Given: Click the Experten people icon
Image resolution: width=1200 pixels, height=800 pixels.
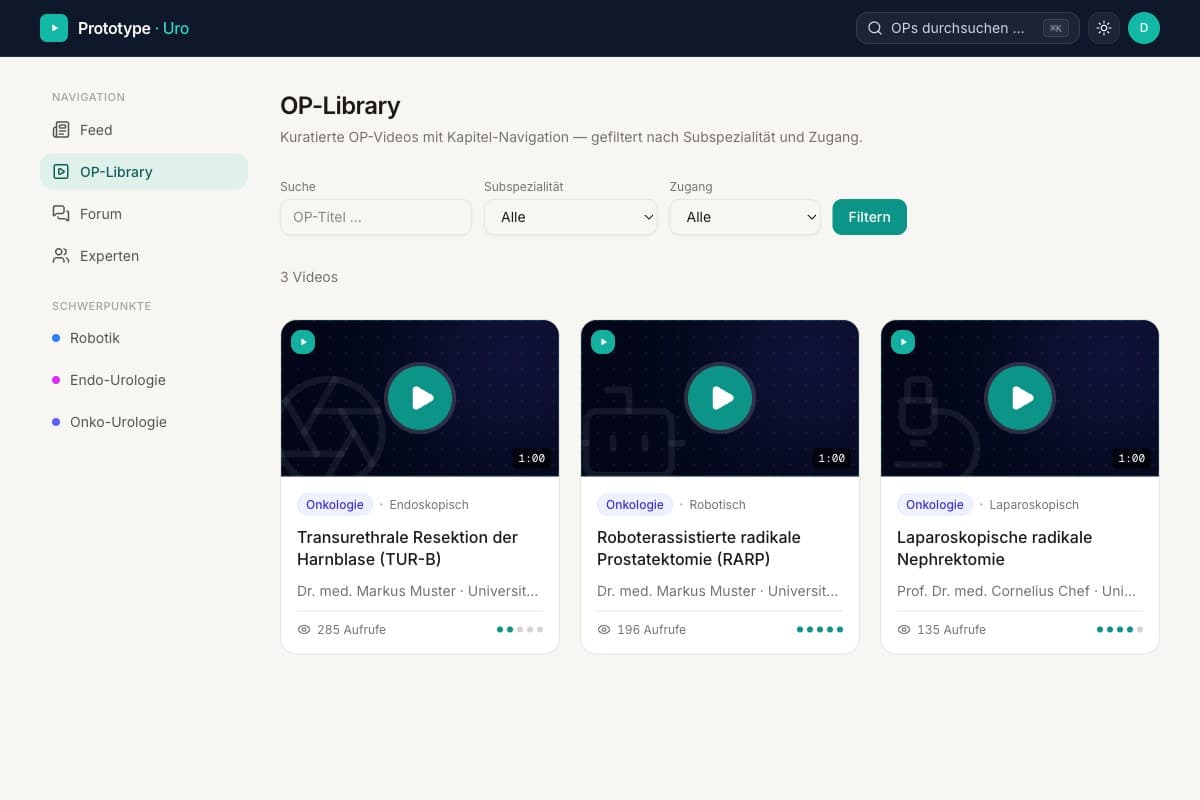Looking at the screenshot, I should pos(61,256).
